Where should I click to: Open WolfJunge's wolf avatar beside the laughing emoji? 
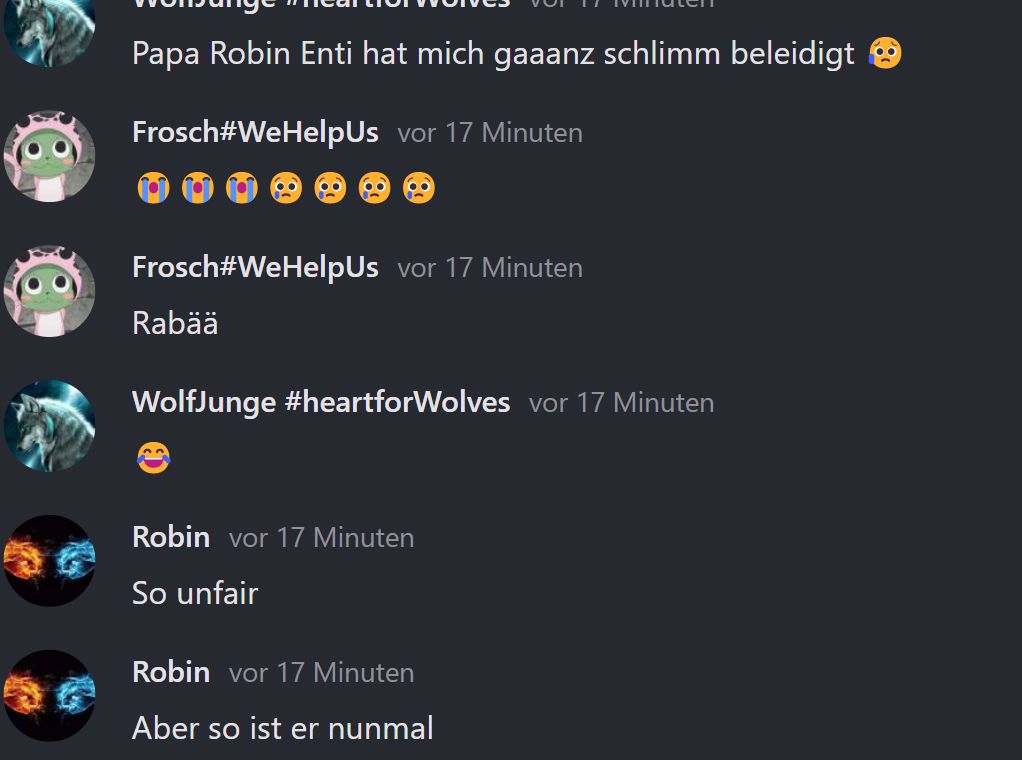50,426
